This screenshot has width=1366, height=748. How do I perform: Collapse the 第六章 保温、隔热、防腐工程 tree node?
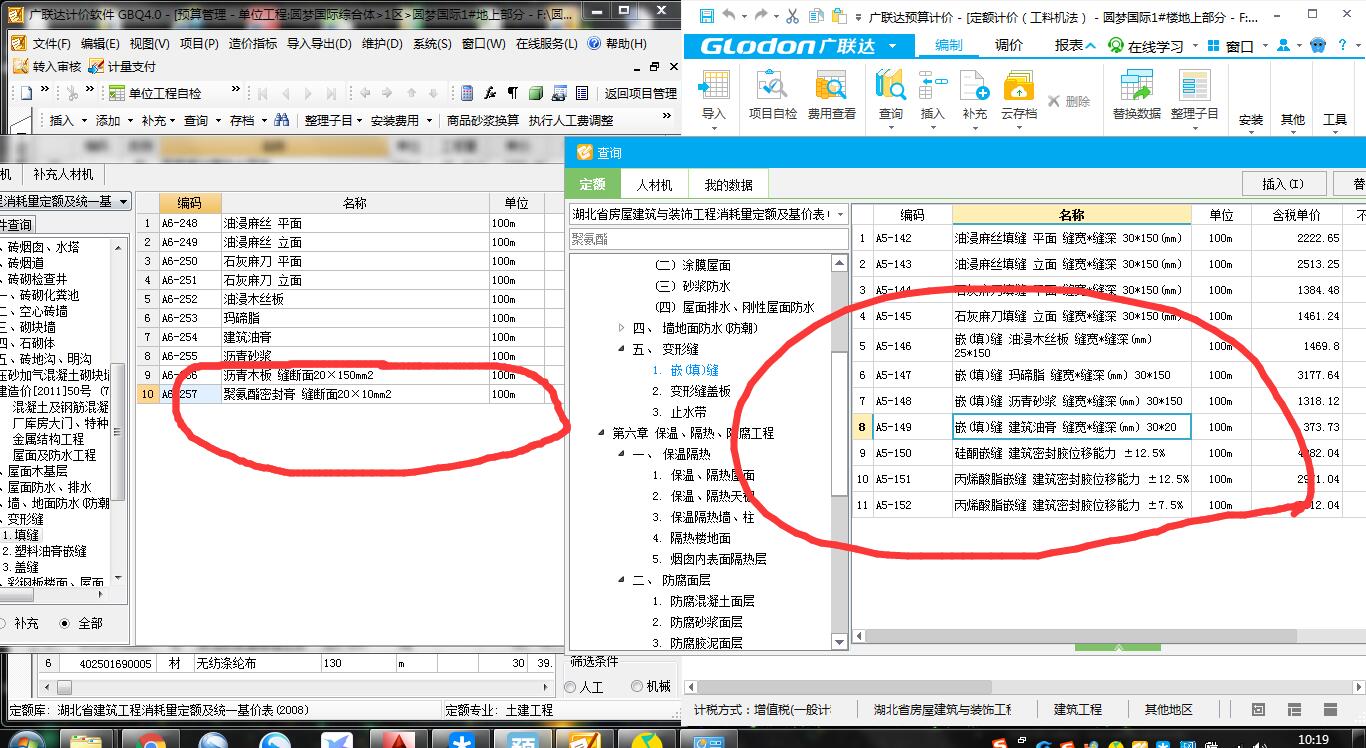(601, 433)
